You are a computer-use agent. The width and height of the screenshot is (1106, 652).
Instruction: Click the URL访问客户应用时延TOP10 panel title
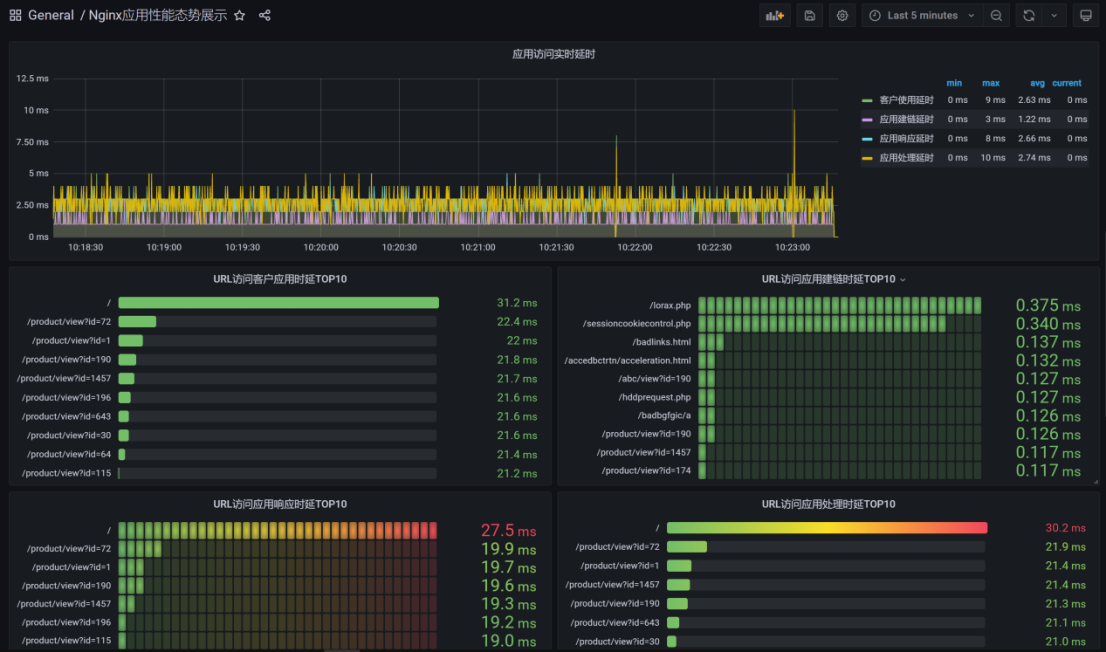point(280,279)
